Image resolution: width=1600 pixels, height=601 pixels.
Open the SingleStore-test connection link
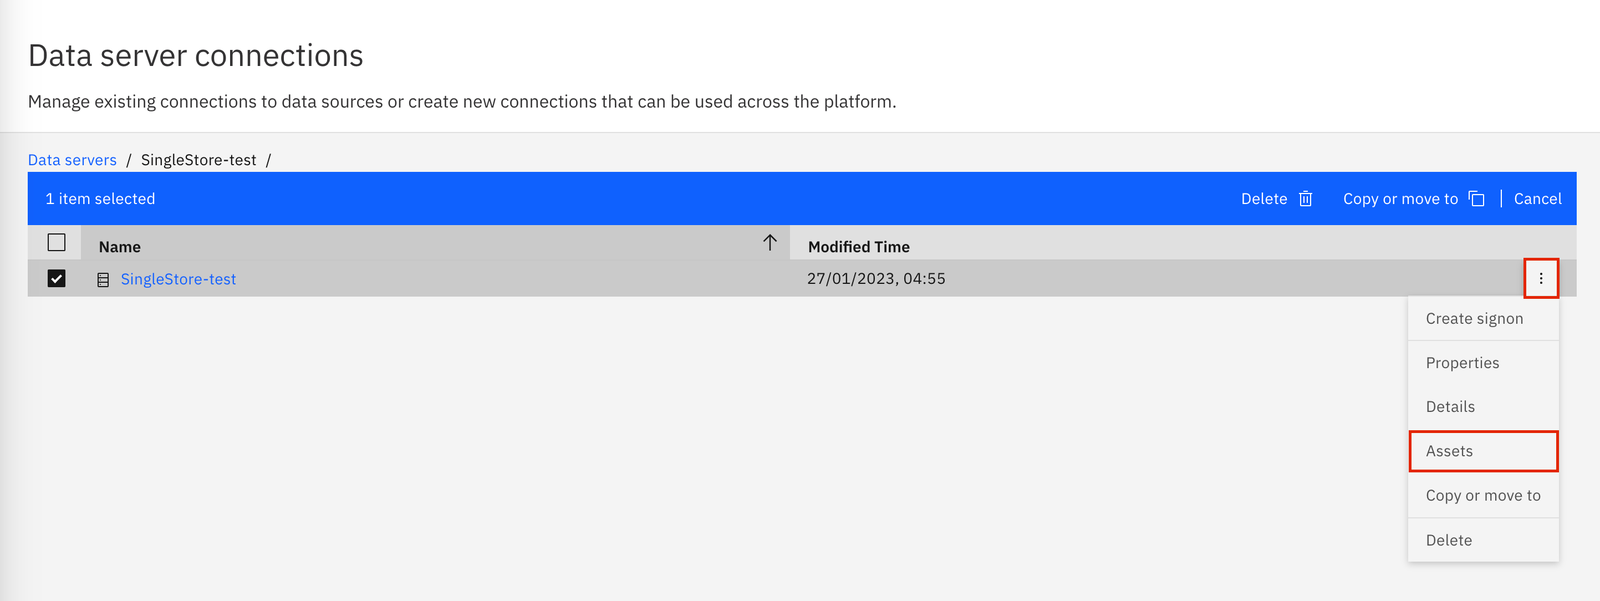click(178, 279)
